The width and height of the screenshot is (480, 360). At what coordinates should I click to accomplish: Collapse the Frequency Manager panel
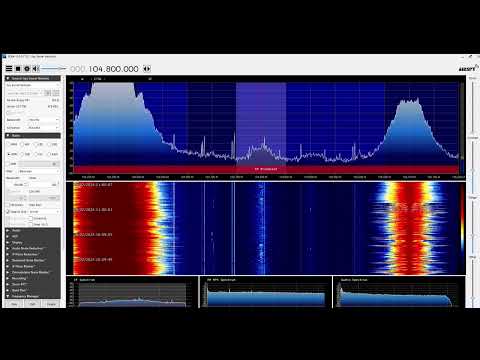pyautogui.click(x=33, y=296)
